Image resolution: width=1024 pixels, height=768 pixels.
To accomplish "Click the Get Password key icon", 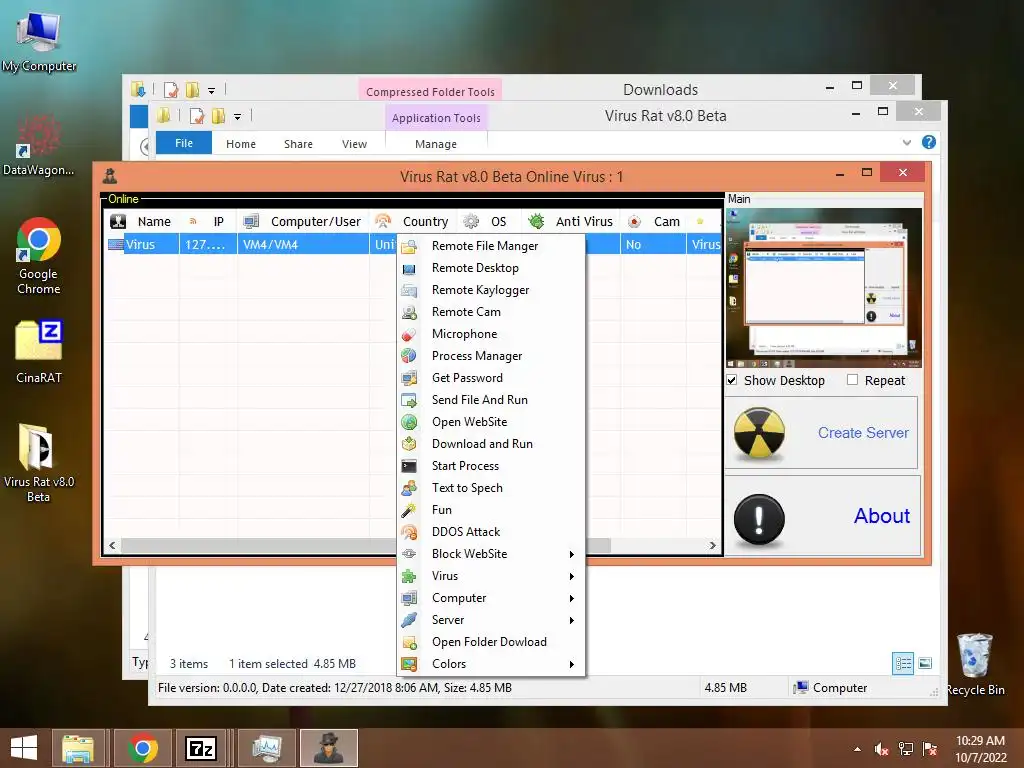I will pyautogui.click(x=409, y=378).
